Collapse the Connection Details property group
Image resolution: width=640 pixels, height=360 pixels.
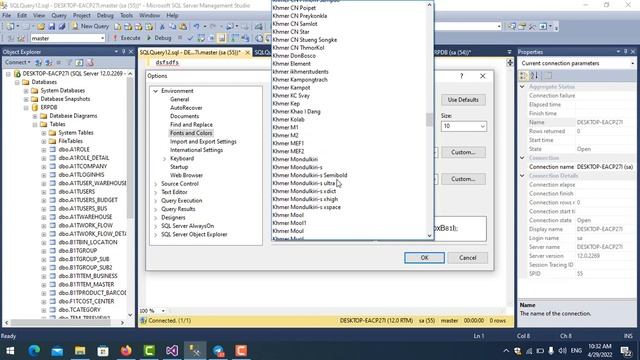point(522,176)
